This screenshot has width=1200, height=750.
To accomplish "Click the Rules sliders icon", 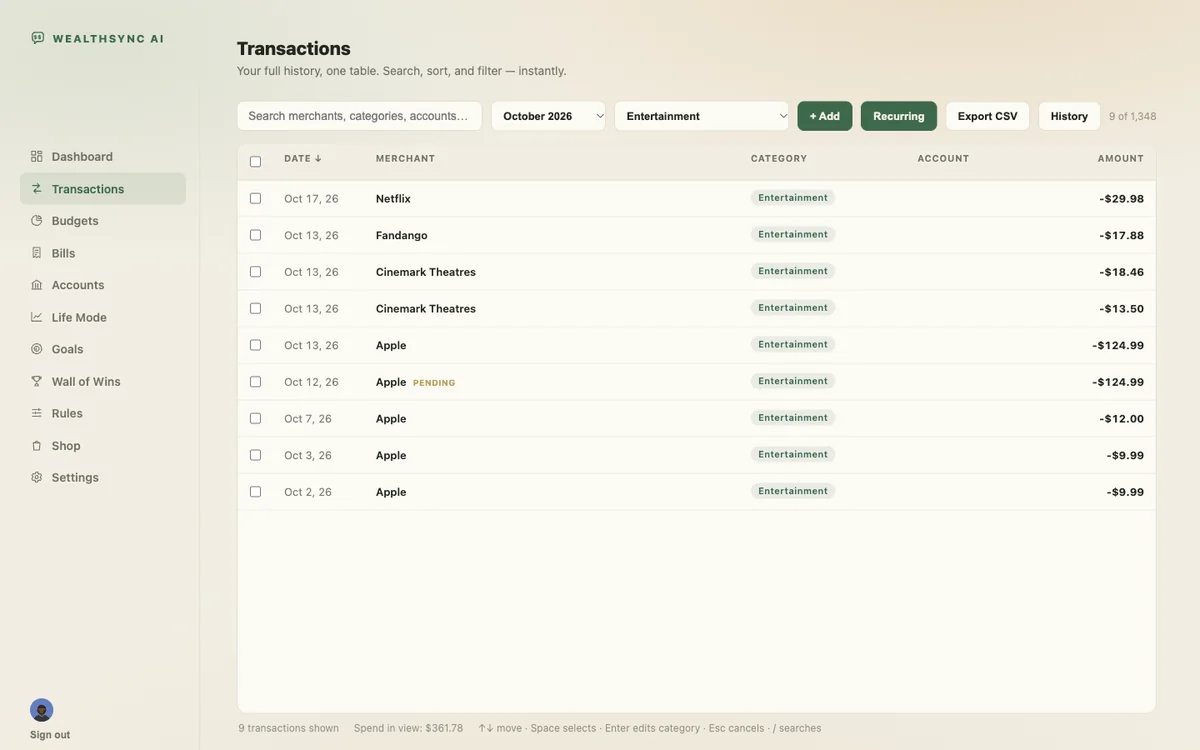I will click(x=37, y=413).
